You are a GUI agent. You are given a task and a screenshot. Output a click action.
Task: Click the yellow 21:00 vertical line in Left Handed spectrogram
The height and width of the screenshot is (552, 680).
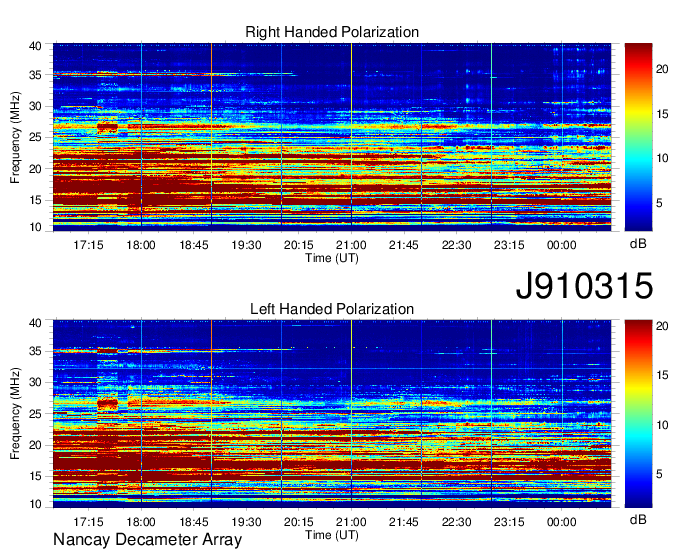[351, 412]
